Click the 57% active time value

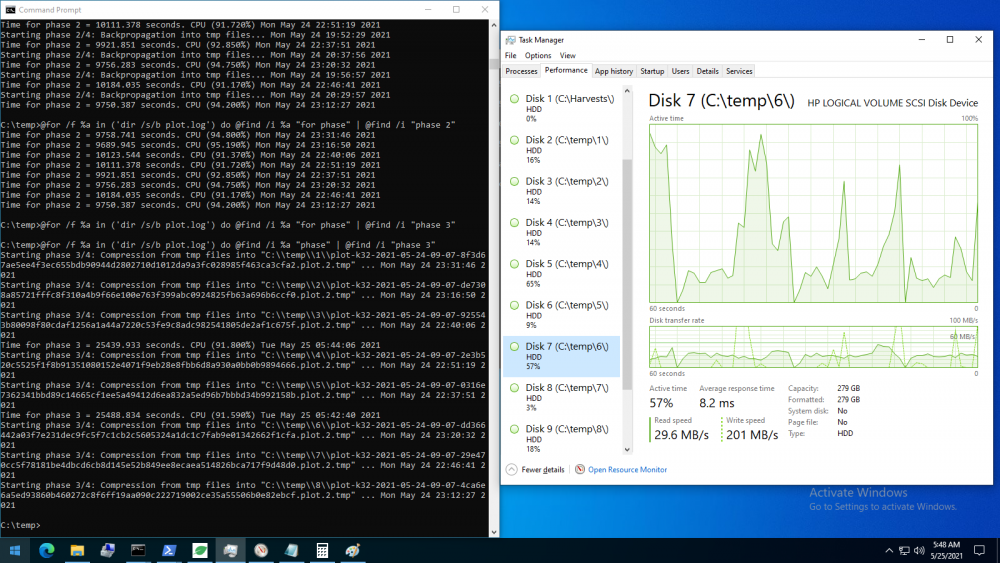click(661, 403)
